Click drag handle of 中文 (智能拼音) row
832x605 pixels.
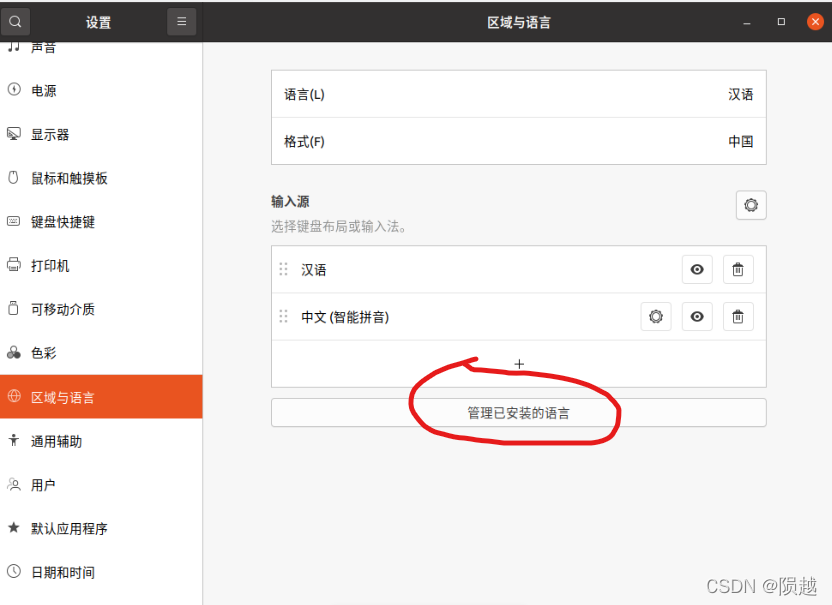pos(283,317)
